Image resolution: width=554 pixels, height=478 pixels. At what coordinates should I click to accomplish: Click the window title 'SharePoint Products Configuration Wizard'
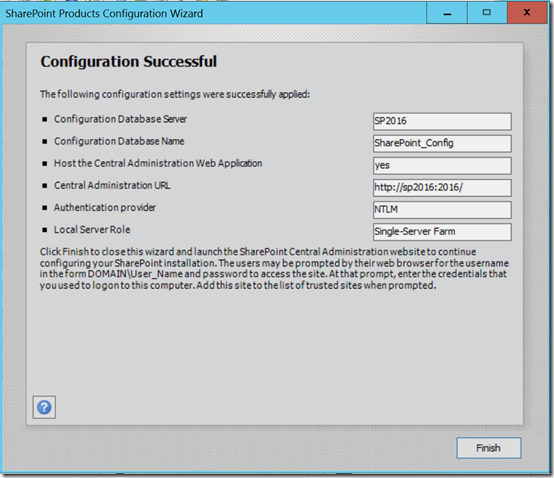[x=104, y=13]
